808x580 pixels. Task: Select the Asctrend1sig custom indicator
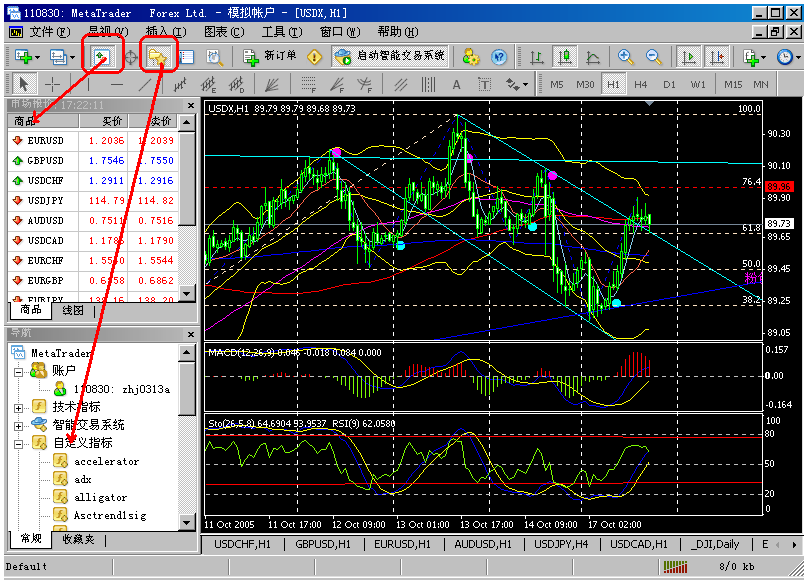tap(110, 513)
